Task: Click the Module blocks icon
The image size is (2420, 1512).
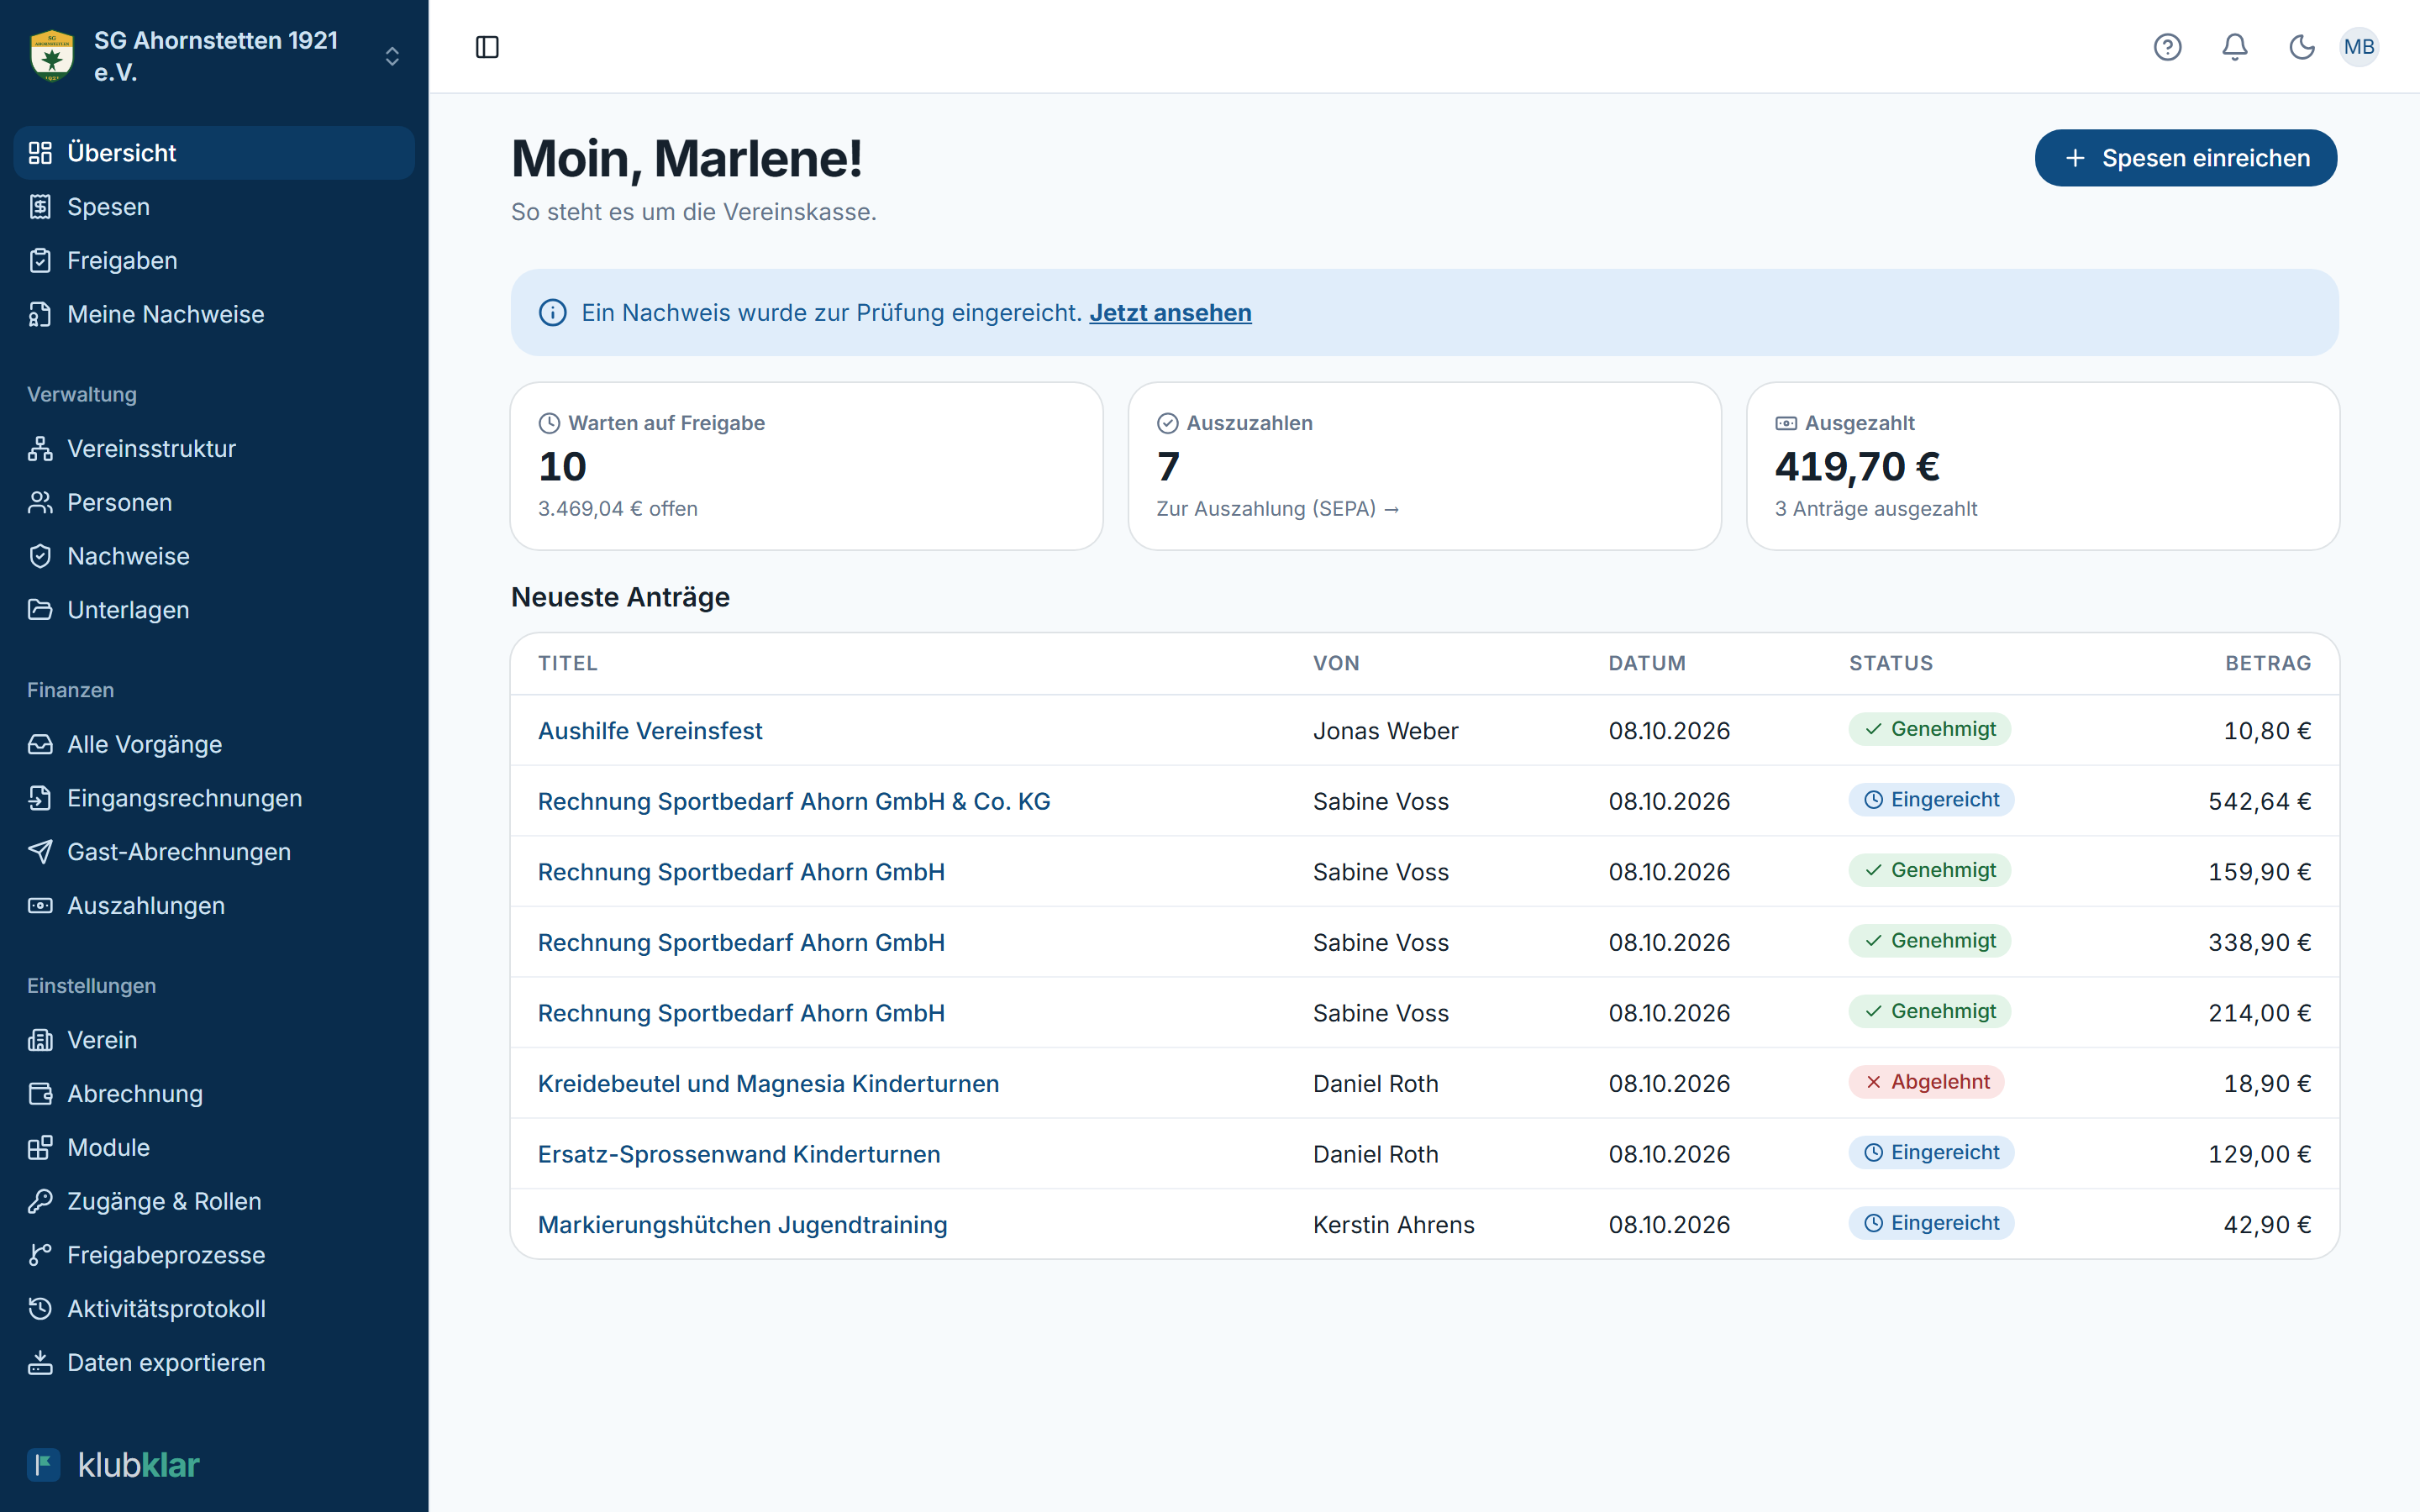Action: click(40, 1147)
